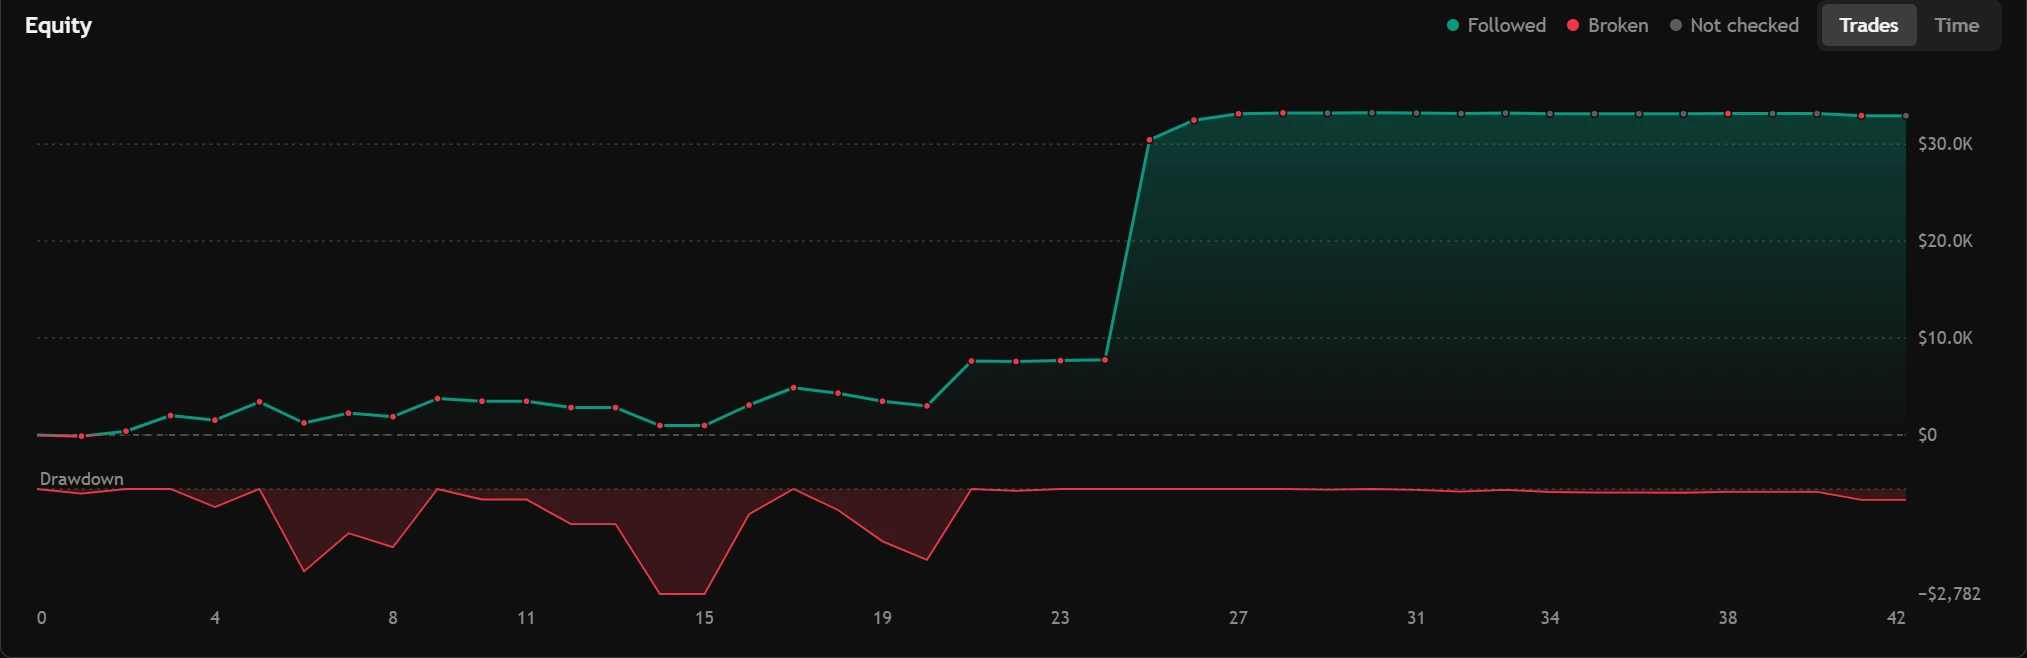Click the $10.0K y-axis label

[x=1945, y=338]
